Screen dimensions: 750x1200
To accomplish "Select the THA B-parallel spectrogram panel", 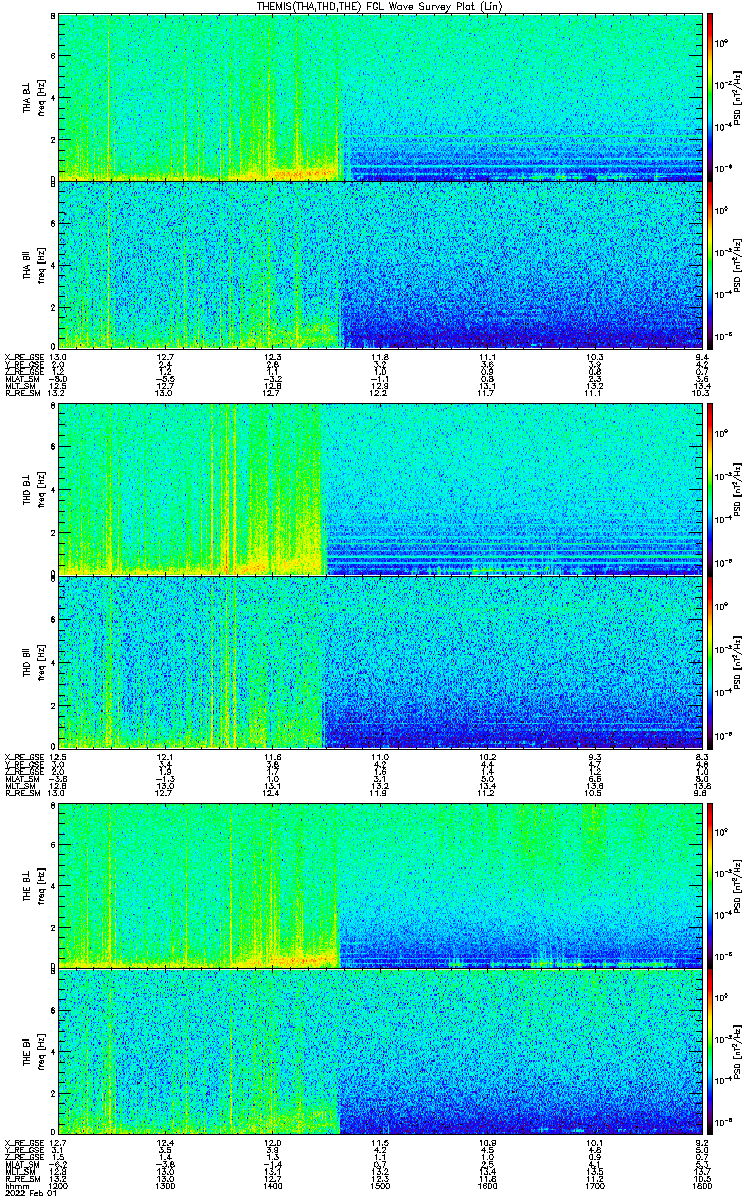I will 381,264.
